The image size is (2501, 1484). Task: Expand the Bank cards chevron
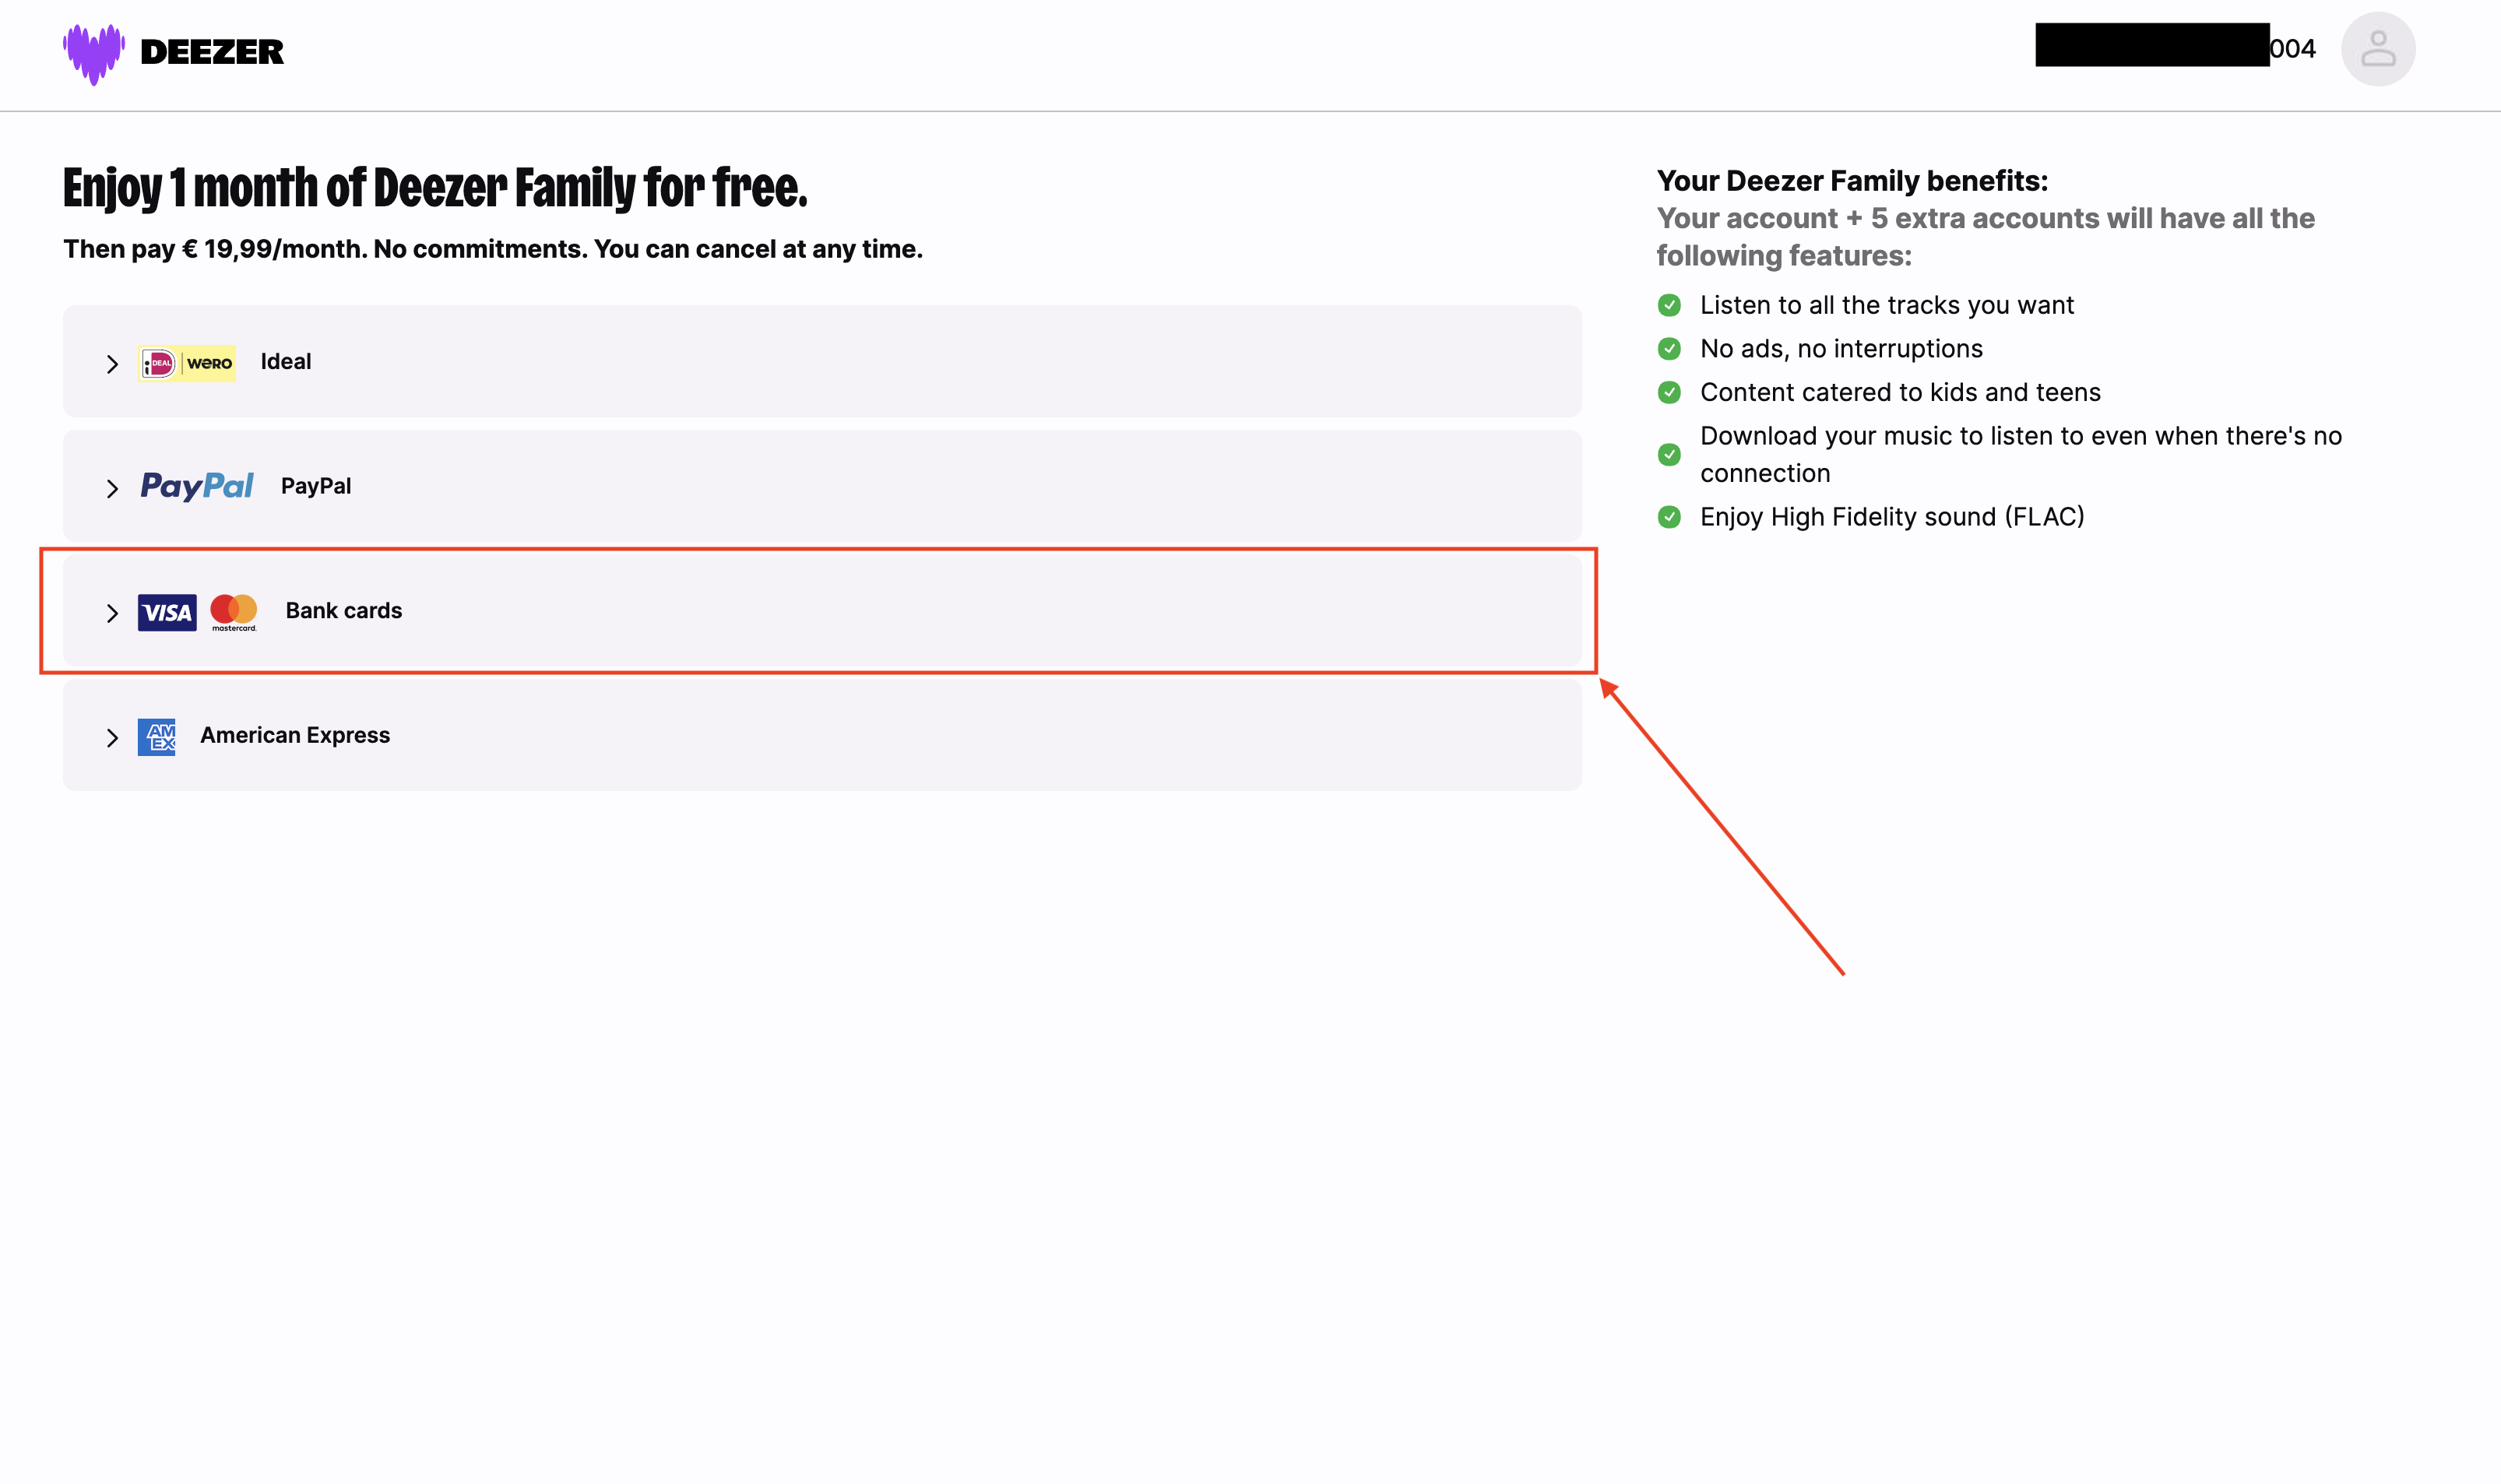tap(112, 613)
